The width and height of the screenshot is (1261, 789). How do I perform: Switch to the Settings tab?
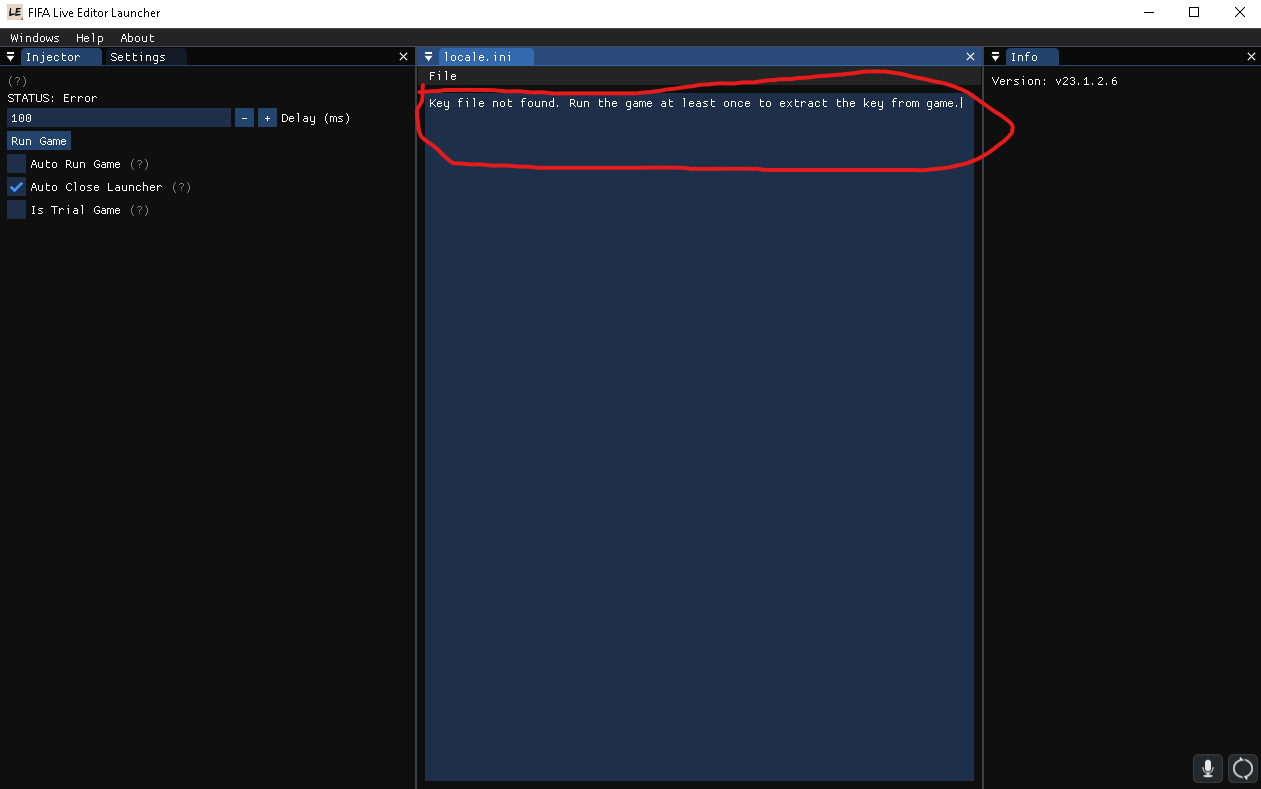coord(139,56)
